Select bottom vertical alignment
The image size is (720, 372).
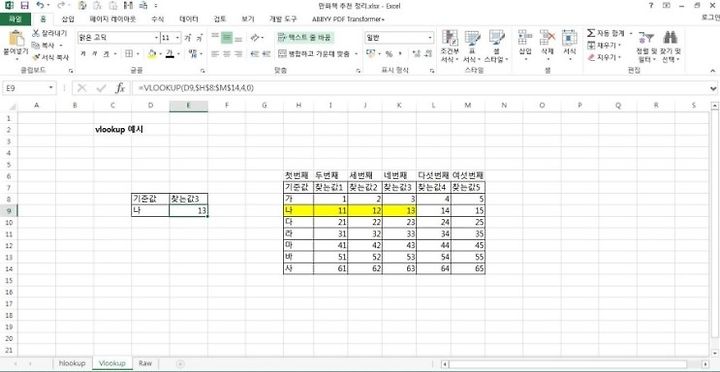(238, 38)
